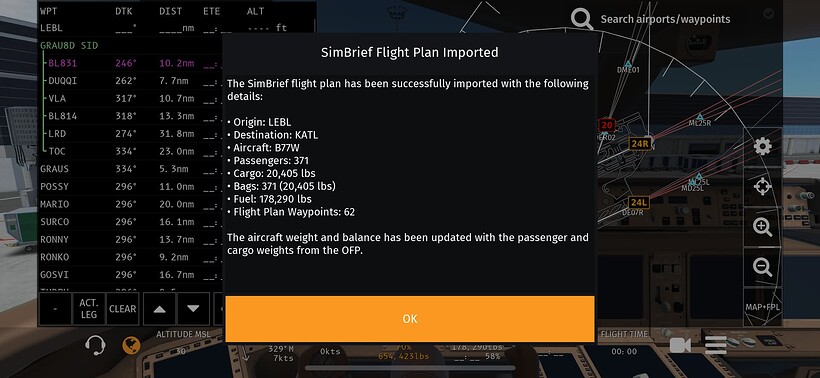Open ATC headset icon
Viewport: 820px width, 378px height.
[96, 346]
